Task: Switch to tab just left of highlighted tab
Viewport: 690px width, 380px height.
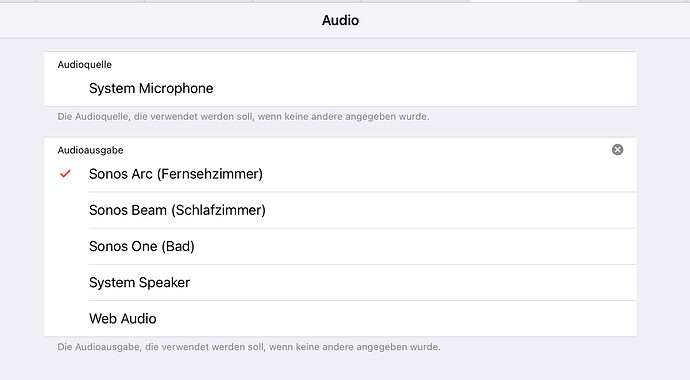Action: click(415, 1)
